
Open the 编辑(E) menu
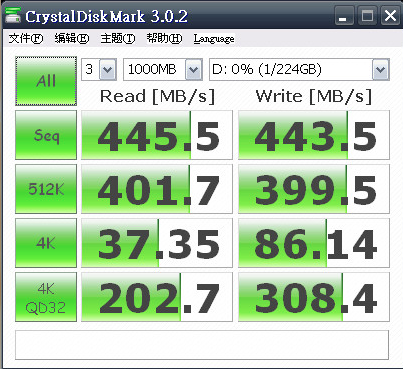pyautogui.click(x=72, y=38)
